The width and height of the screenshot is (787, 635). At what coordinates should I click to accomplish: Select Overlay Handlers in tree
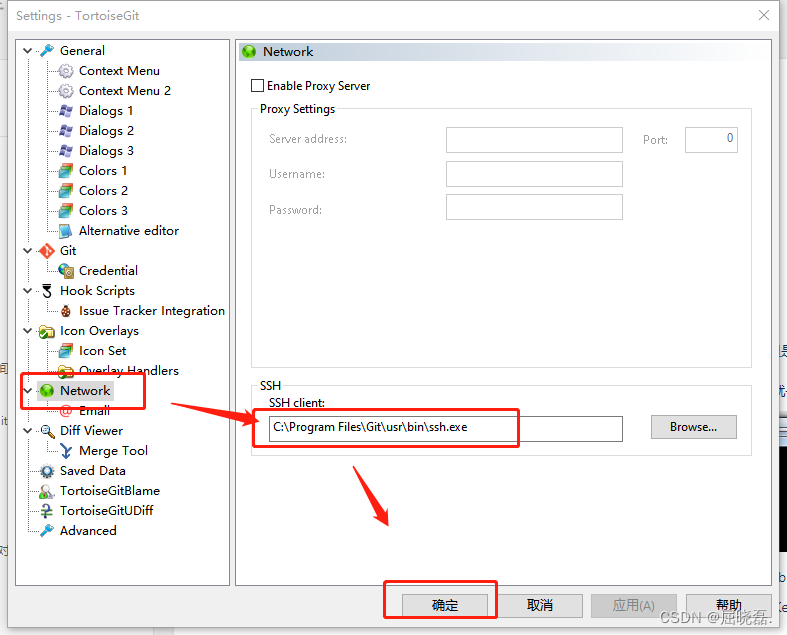(x=129, y=370)
